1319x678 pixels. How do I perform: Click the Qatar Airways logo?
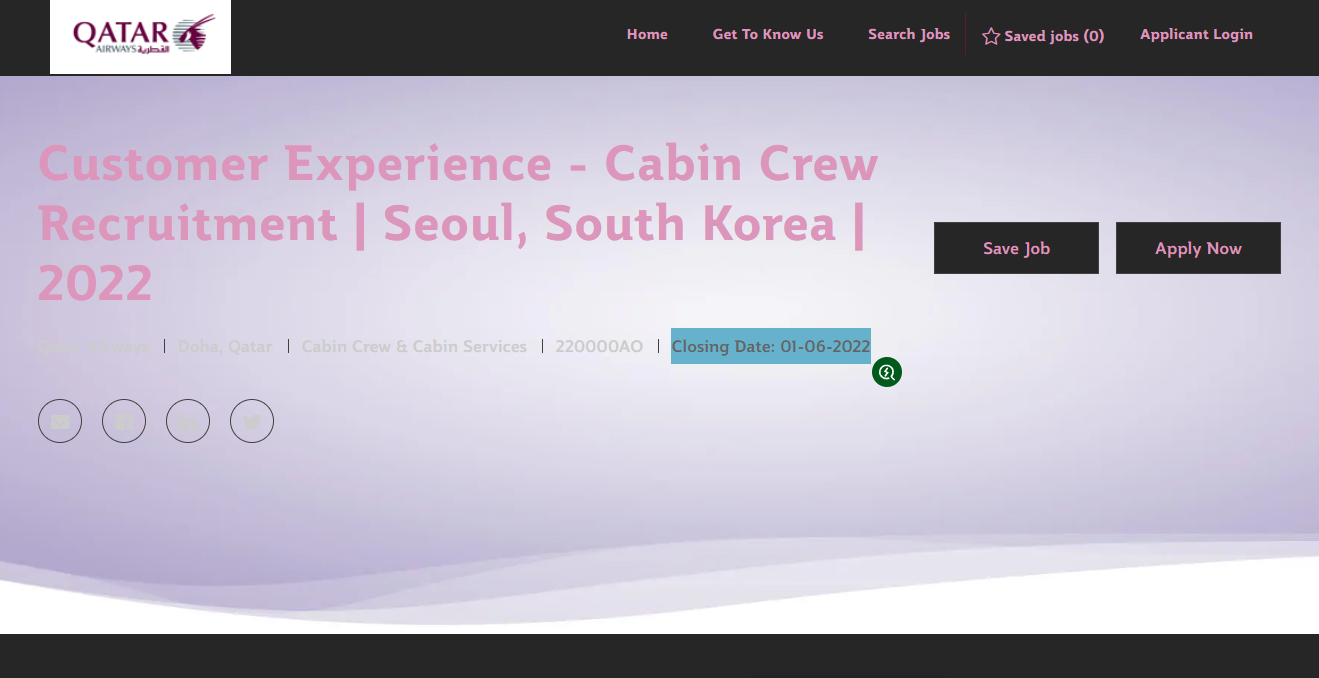click(x=140, y=37)
